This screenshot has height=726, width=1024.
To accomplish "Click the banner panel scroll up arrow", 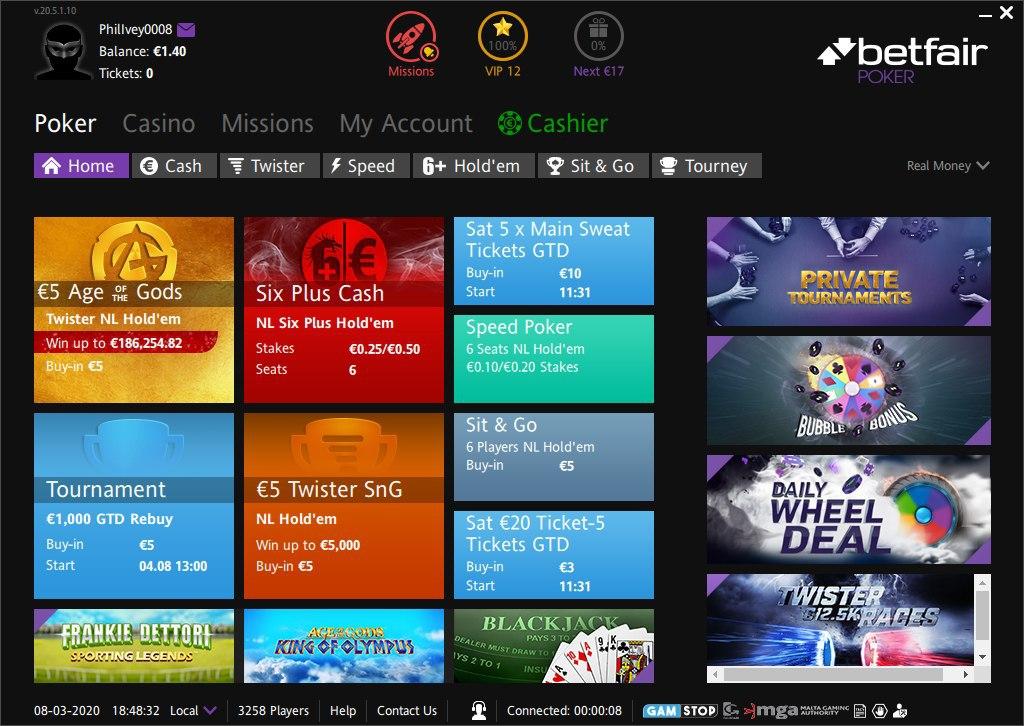I will [x=982, y=582].
